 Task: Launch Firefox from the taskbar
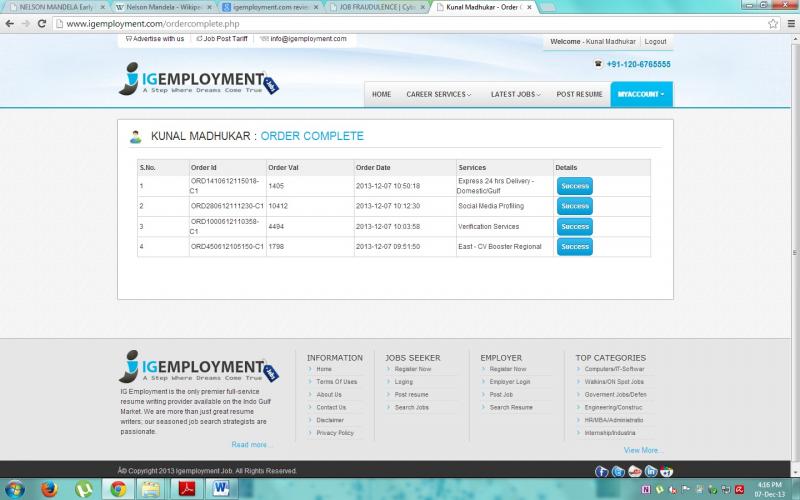[x=49, y=489]
